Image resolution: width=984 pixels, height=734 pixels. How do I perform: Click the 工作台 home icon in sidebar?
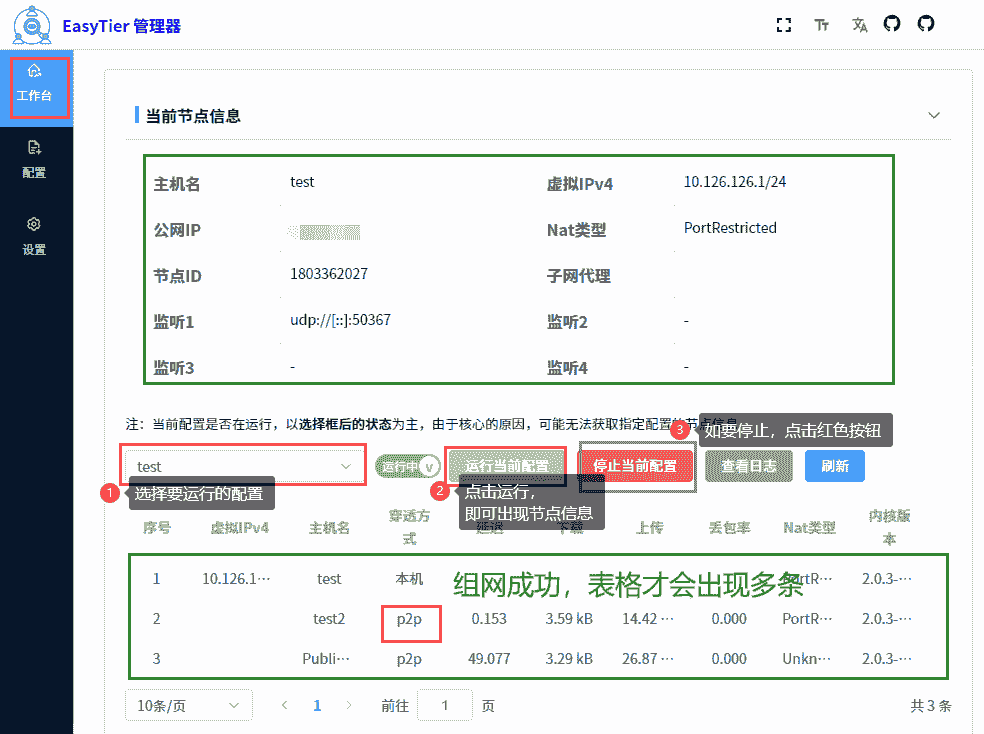point(35,71)
